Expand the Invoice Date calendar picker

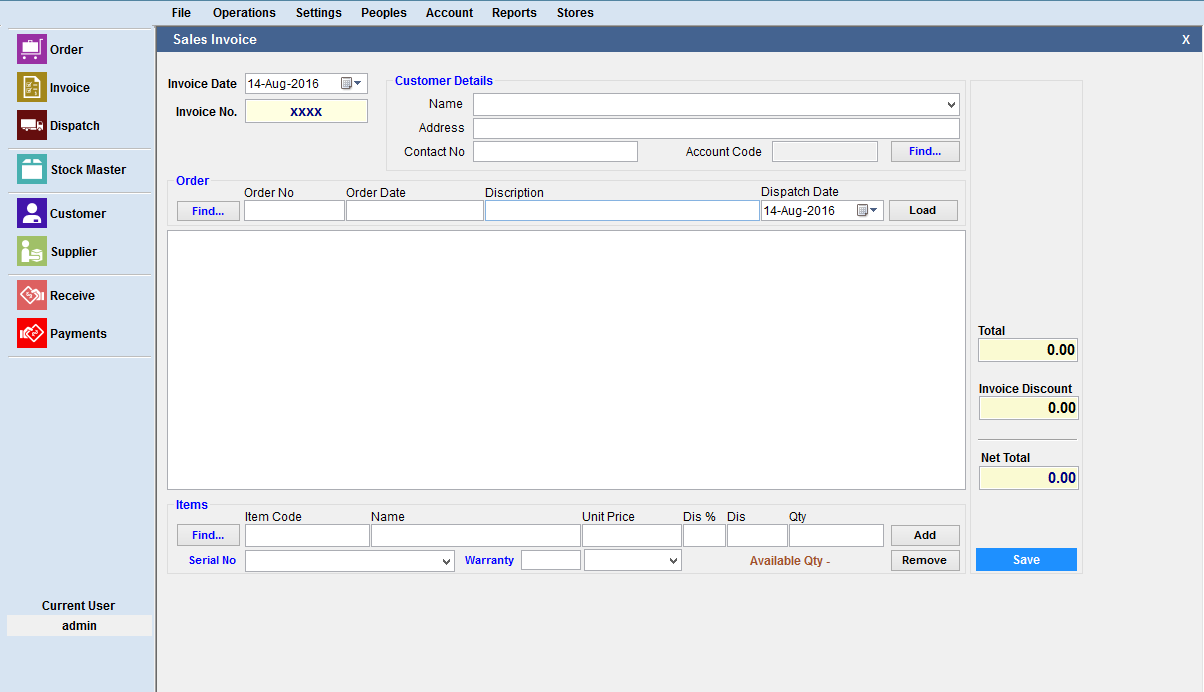(351, 84)
